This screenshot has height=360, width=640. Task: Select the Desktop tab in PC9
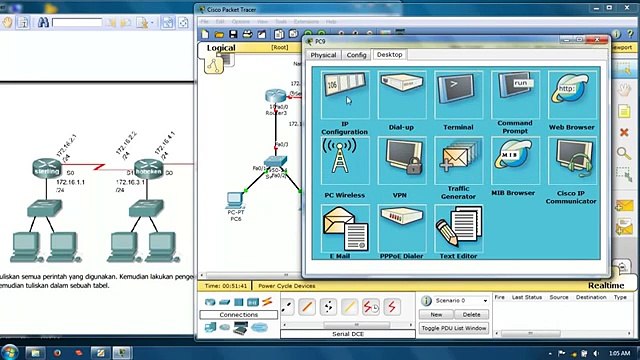(389, 54)
